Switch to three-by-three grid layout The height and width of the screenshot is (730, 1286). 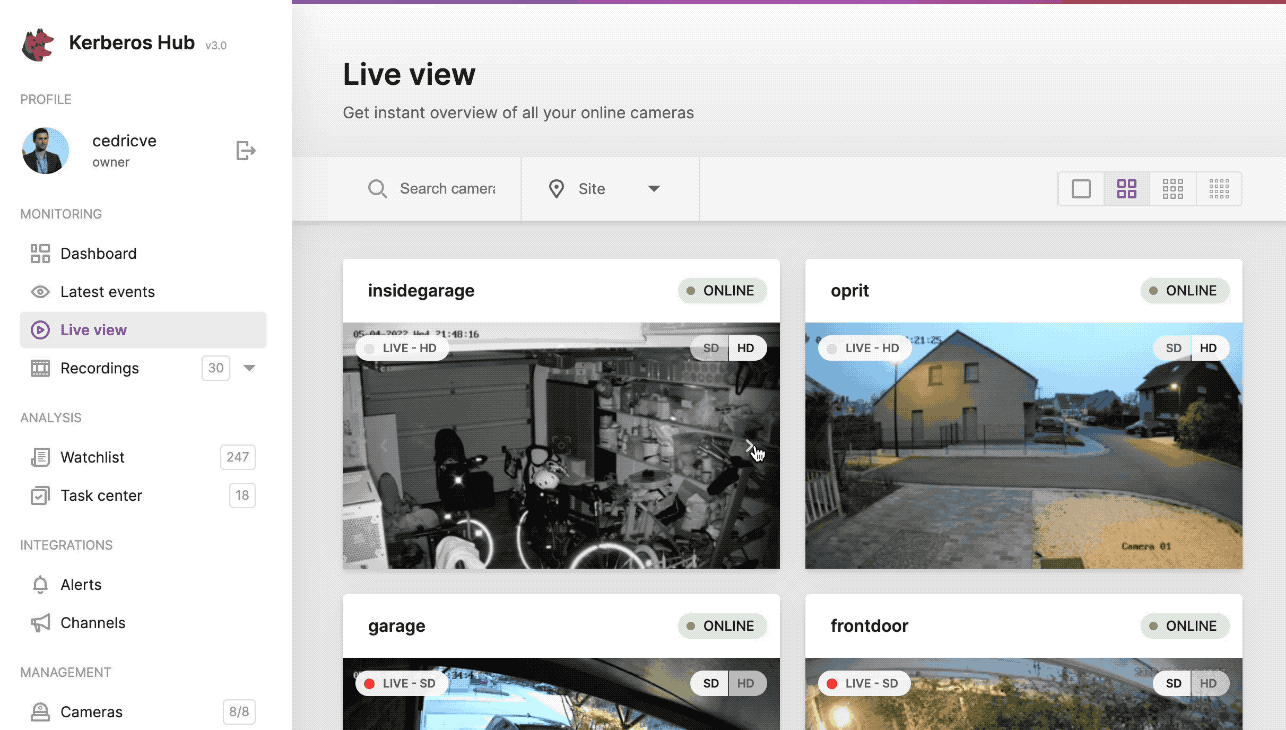click(1173, 189)
